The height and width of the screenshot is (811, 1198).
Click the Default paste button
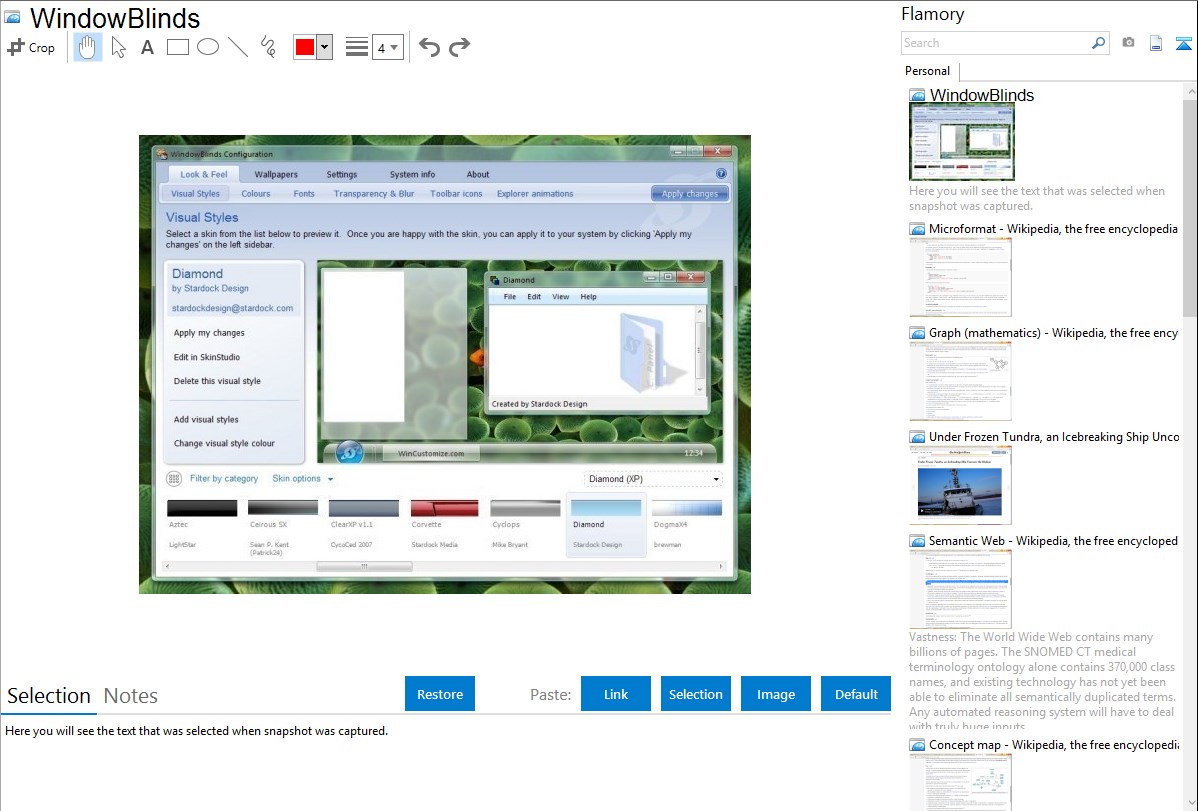[856, 694]
